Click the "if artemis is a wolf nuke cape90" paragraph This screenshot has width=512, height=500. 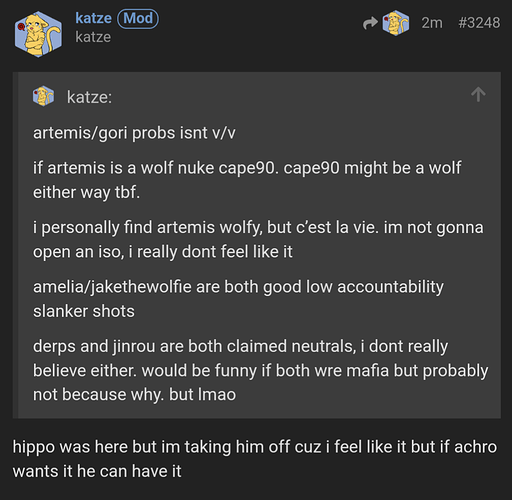(247, 180)
